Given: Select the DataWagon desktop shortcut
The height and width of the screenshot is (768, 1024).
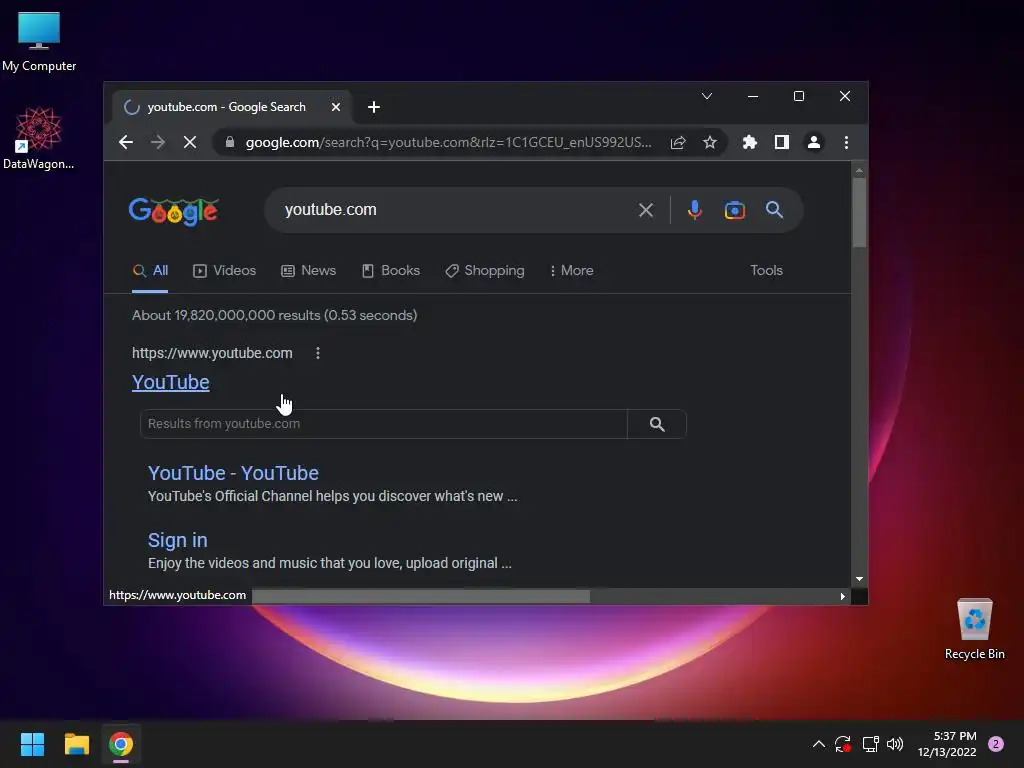Looking at the screenshot, I should 39,138.
